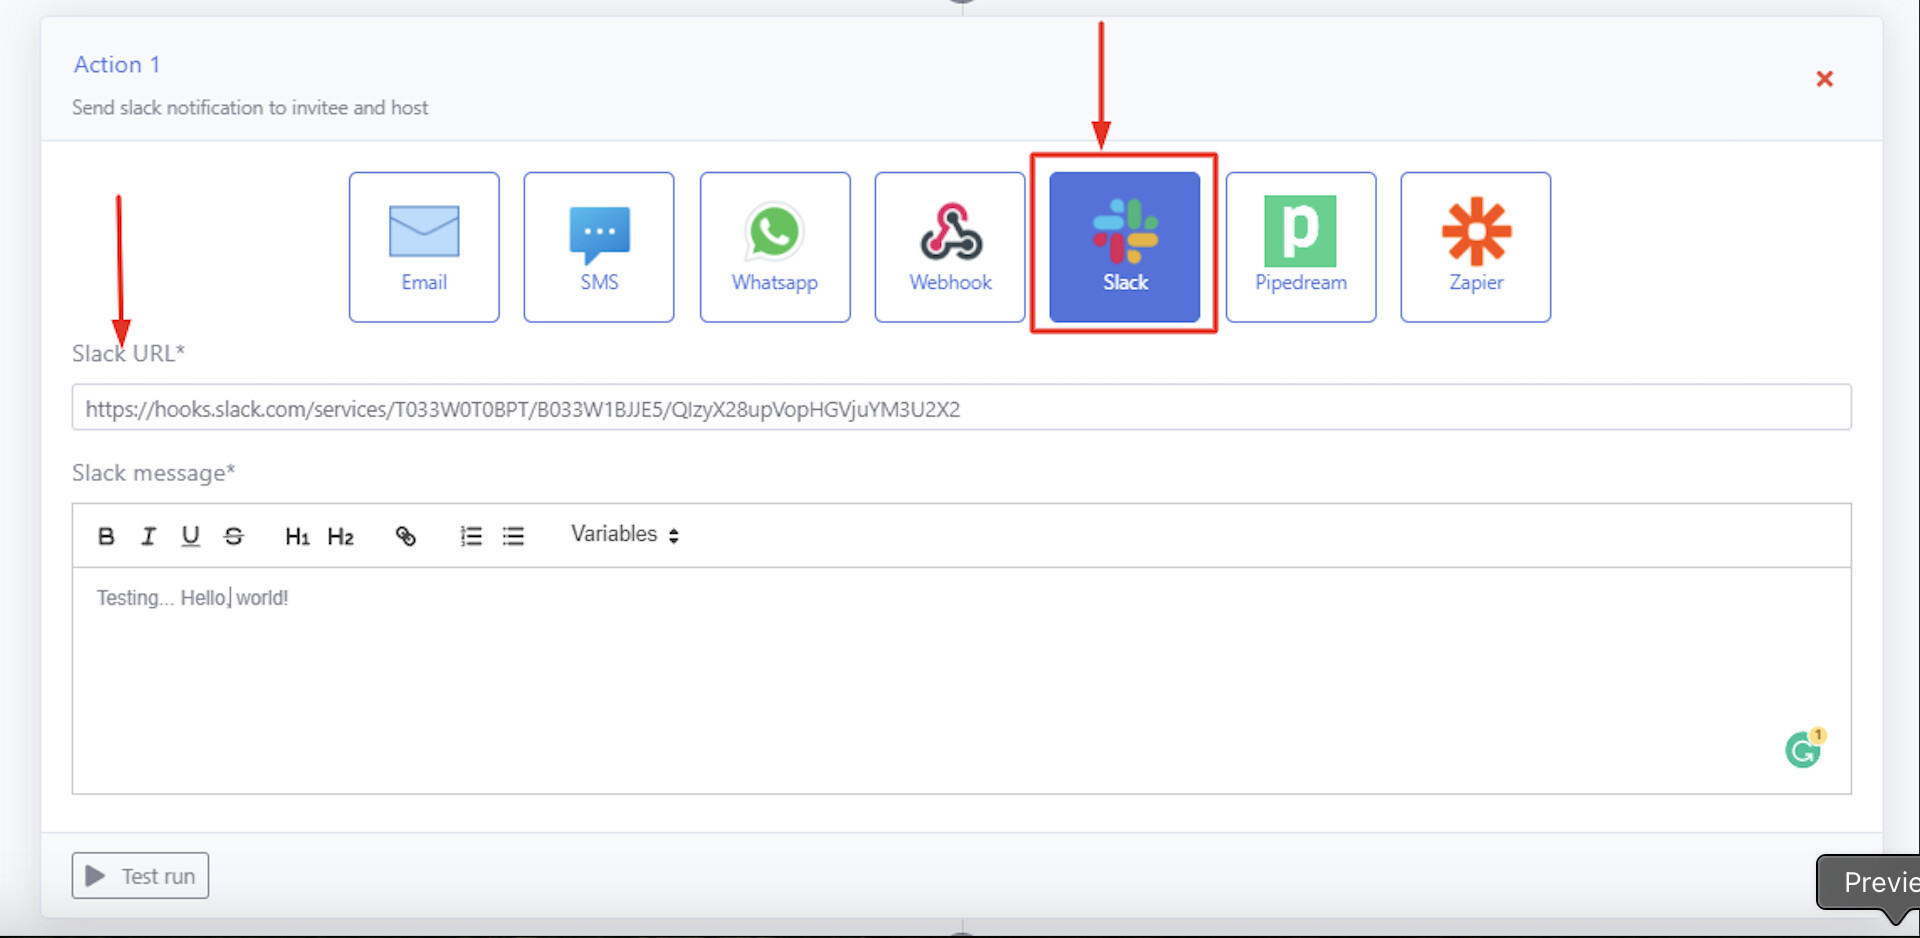Close Action 1 with the red X
The height and width of the screenshot is (938, 1920).
point(1824,79)
